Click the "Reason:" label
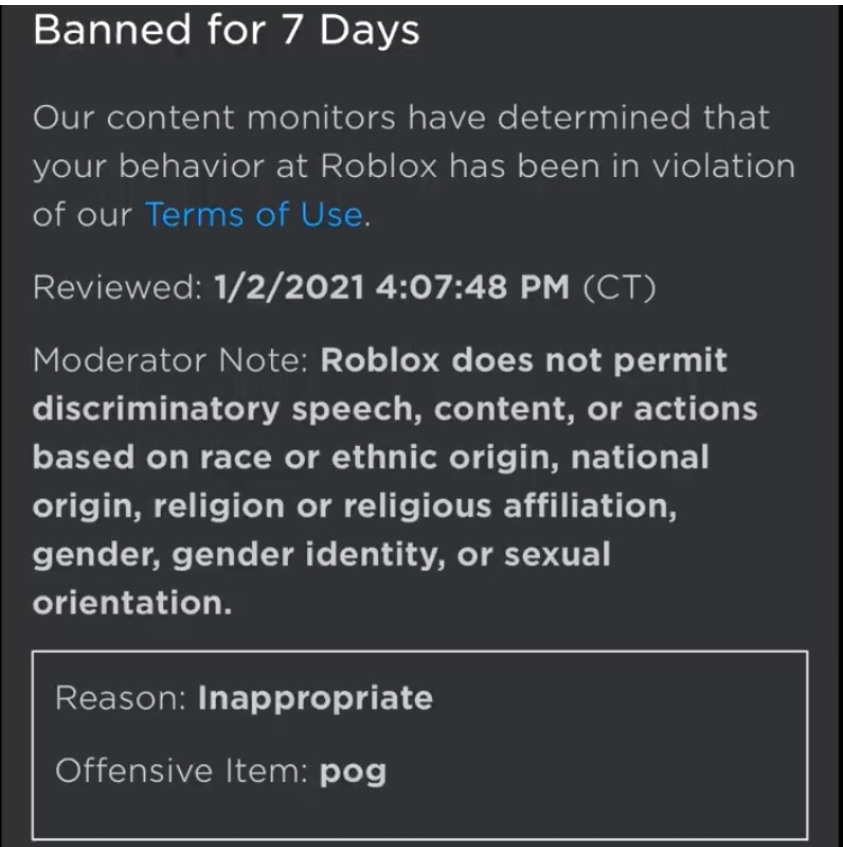This screenshot has height=847, width=843. tap(121, 697)
